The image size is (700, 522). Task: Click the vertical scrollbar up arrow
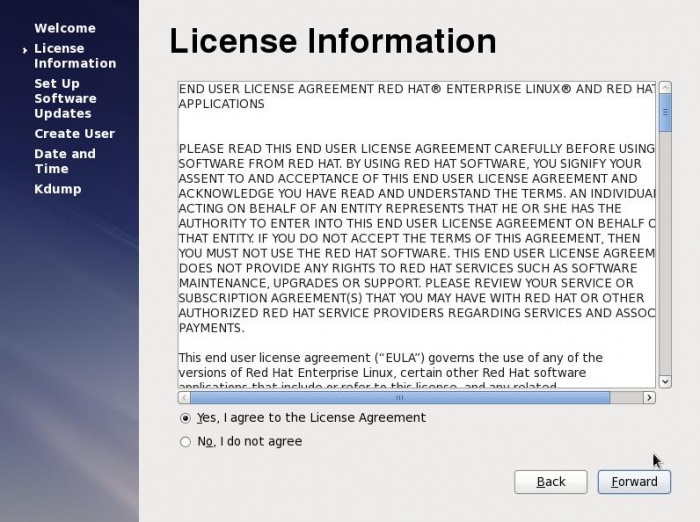pyautogui.click(x=665, y=88)
